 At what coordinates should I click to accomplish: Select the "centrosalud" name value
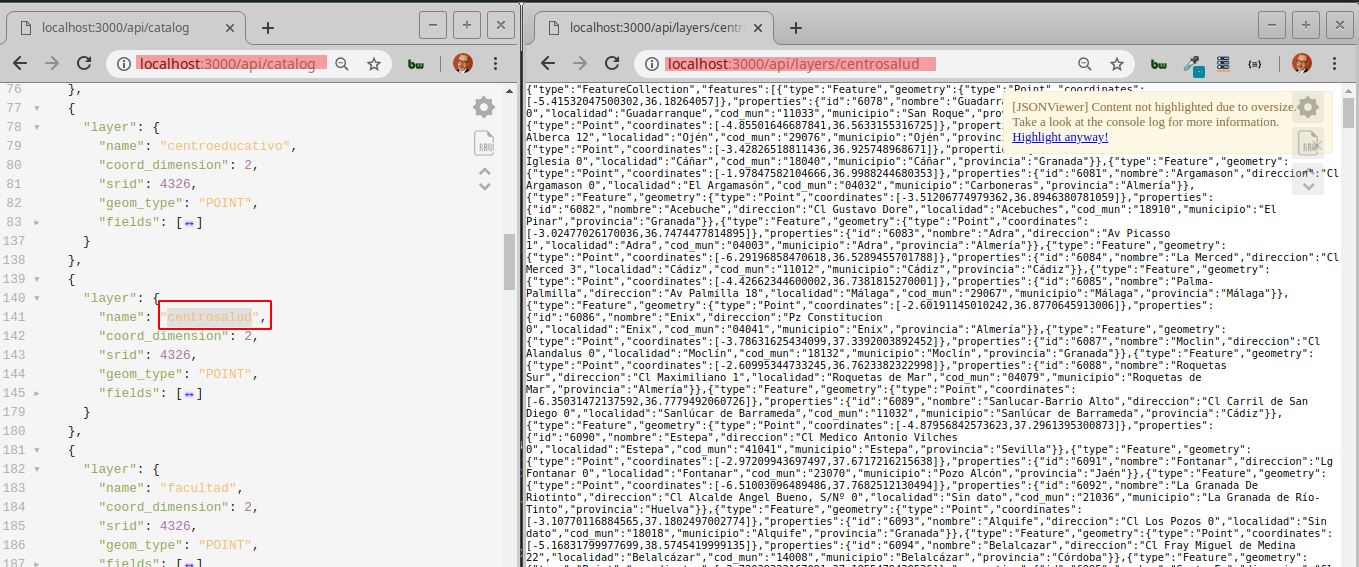pyautogui.click(x=212, y=317)
